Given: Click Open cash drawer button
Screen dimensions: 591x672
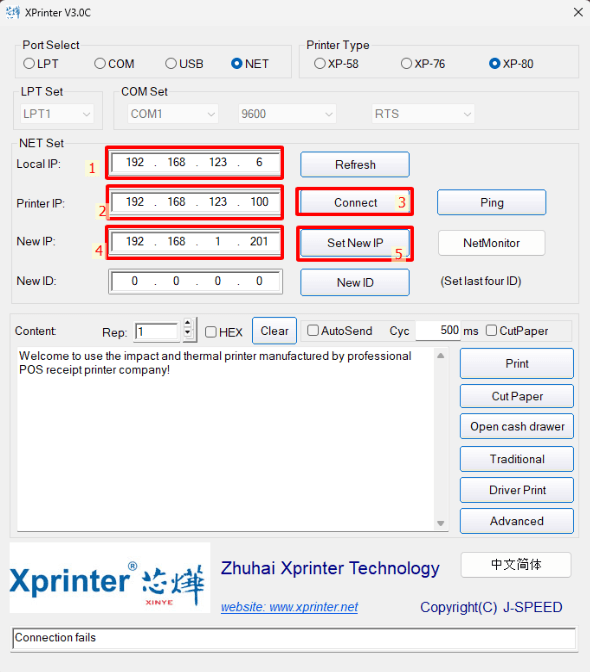Looking at the screenshot, I should tap(517, 426).
